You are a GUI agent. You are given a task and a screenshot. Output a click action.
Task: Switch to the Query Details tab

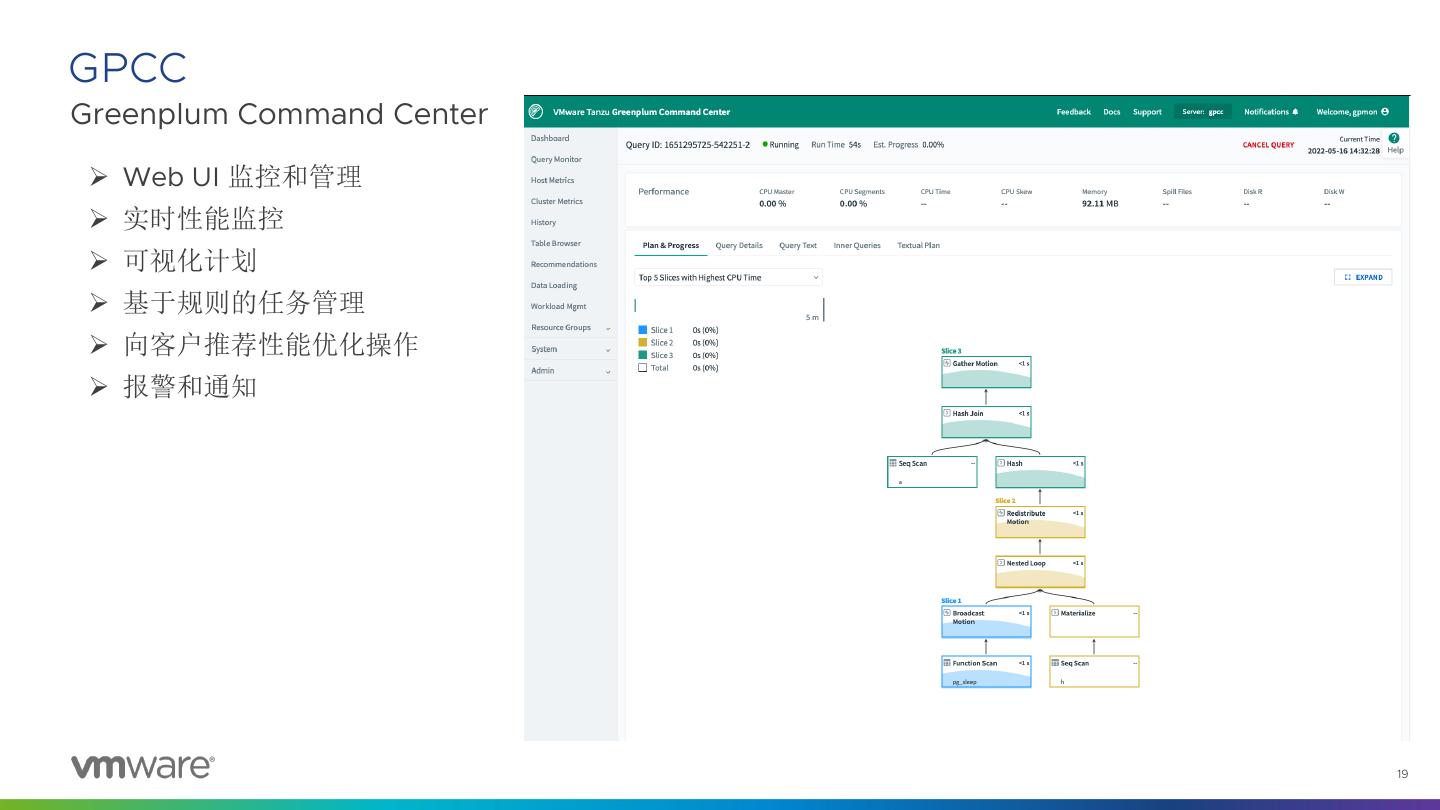tap(739, 245)
